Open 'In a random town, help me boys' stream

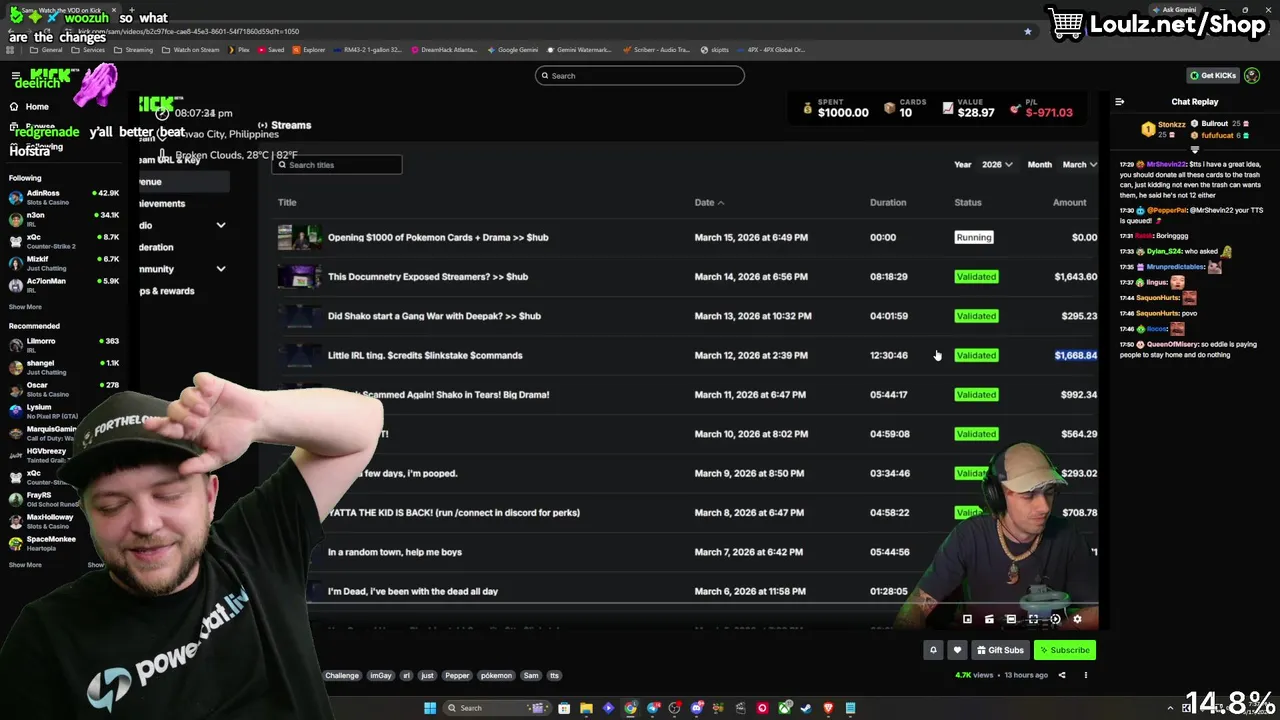coord(395,552)
